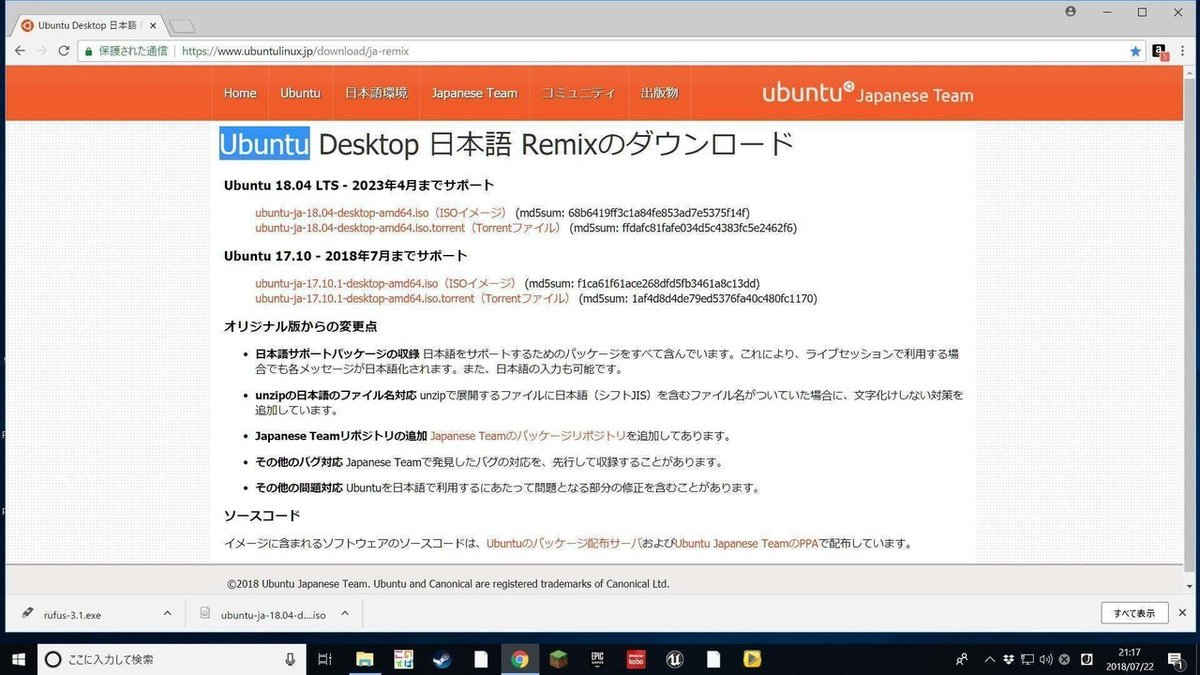The width and height of the screenshot is (1200, 675).
Task: Click the green secure padlock icon
Action: pyautogui.click(x=89, y=51)
